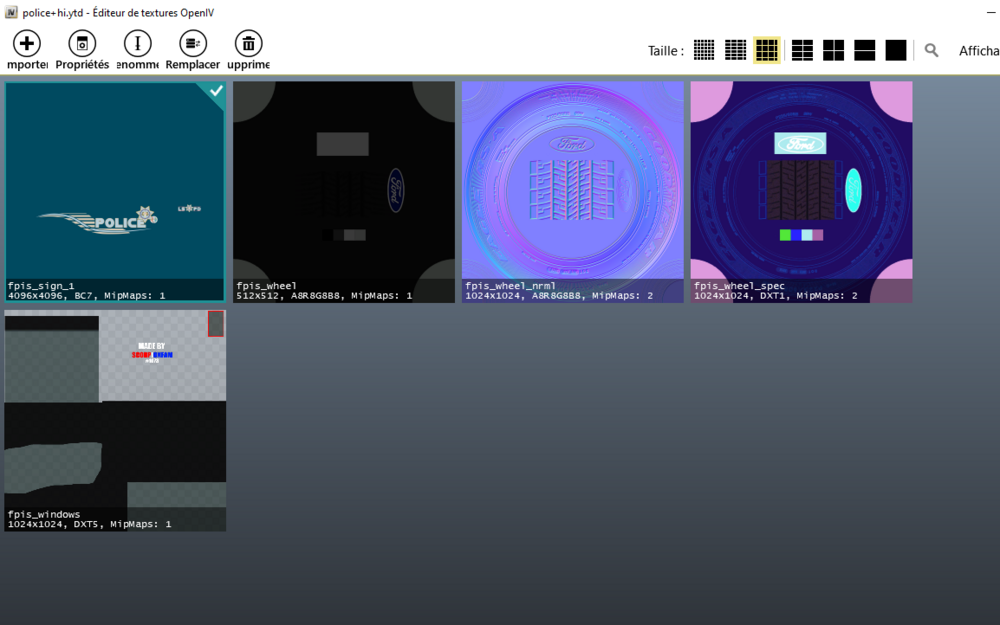Viewport: 1000px width, 625px height.
Task: Click the Renommer text-cursor icon
Action: coord(137,44)
